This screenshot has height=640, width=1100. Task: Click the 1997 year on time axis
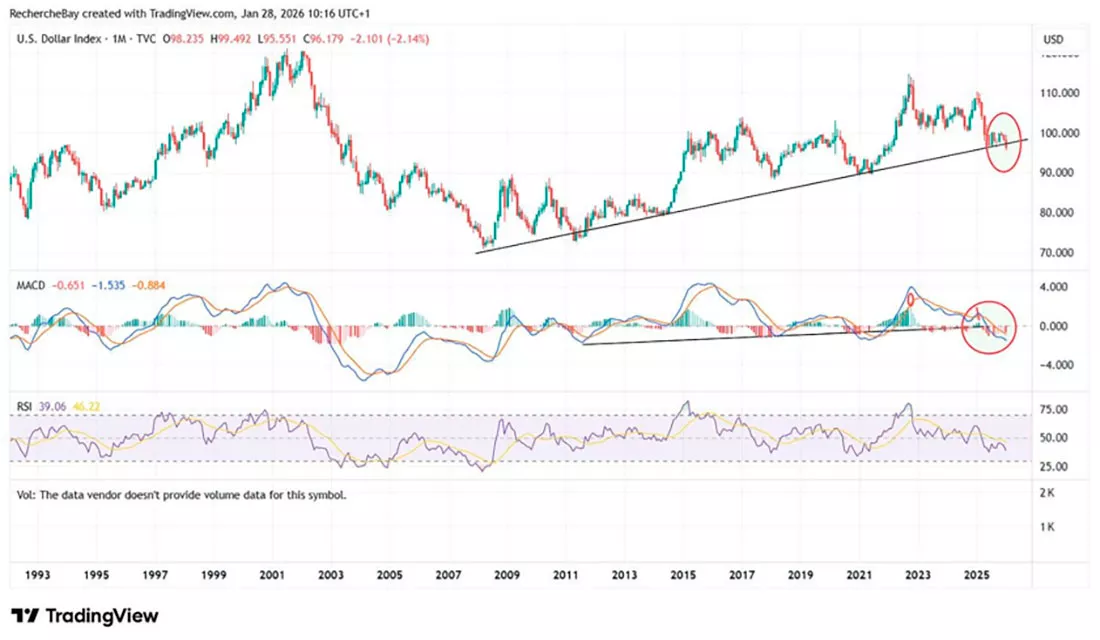coord(155,575)
